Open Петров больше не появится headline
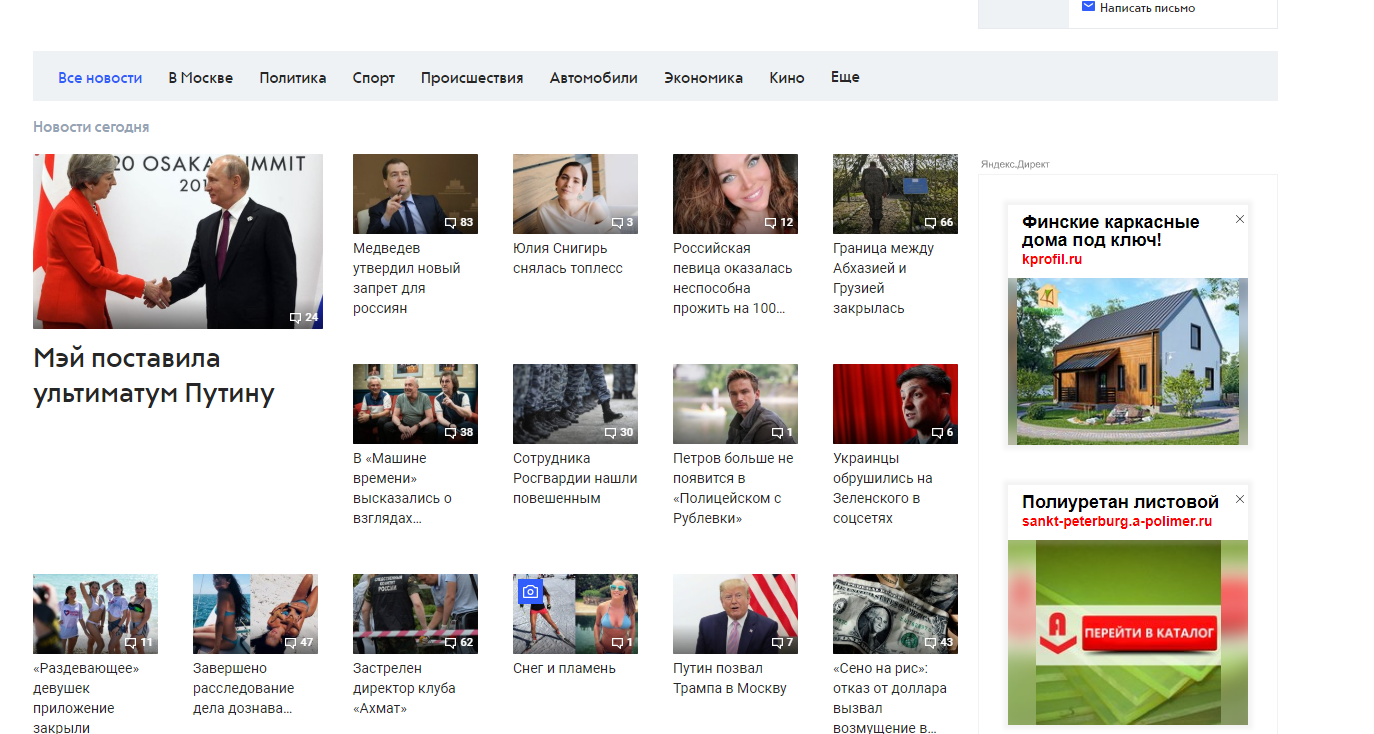This screenshot has width=1374, height=734. (733, 488)
